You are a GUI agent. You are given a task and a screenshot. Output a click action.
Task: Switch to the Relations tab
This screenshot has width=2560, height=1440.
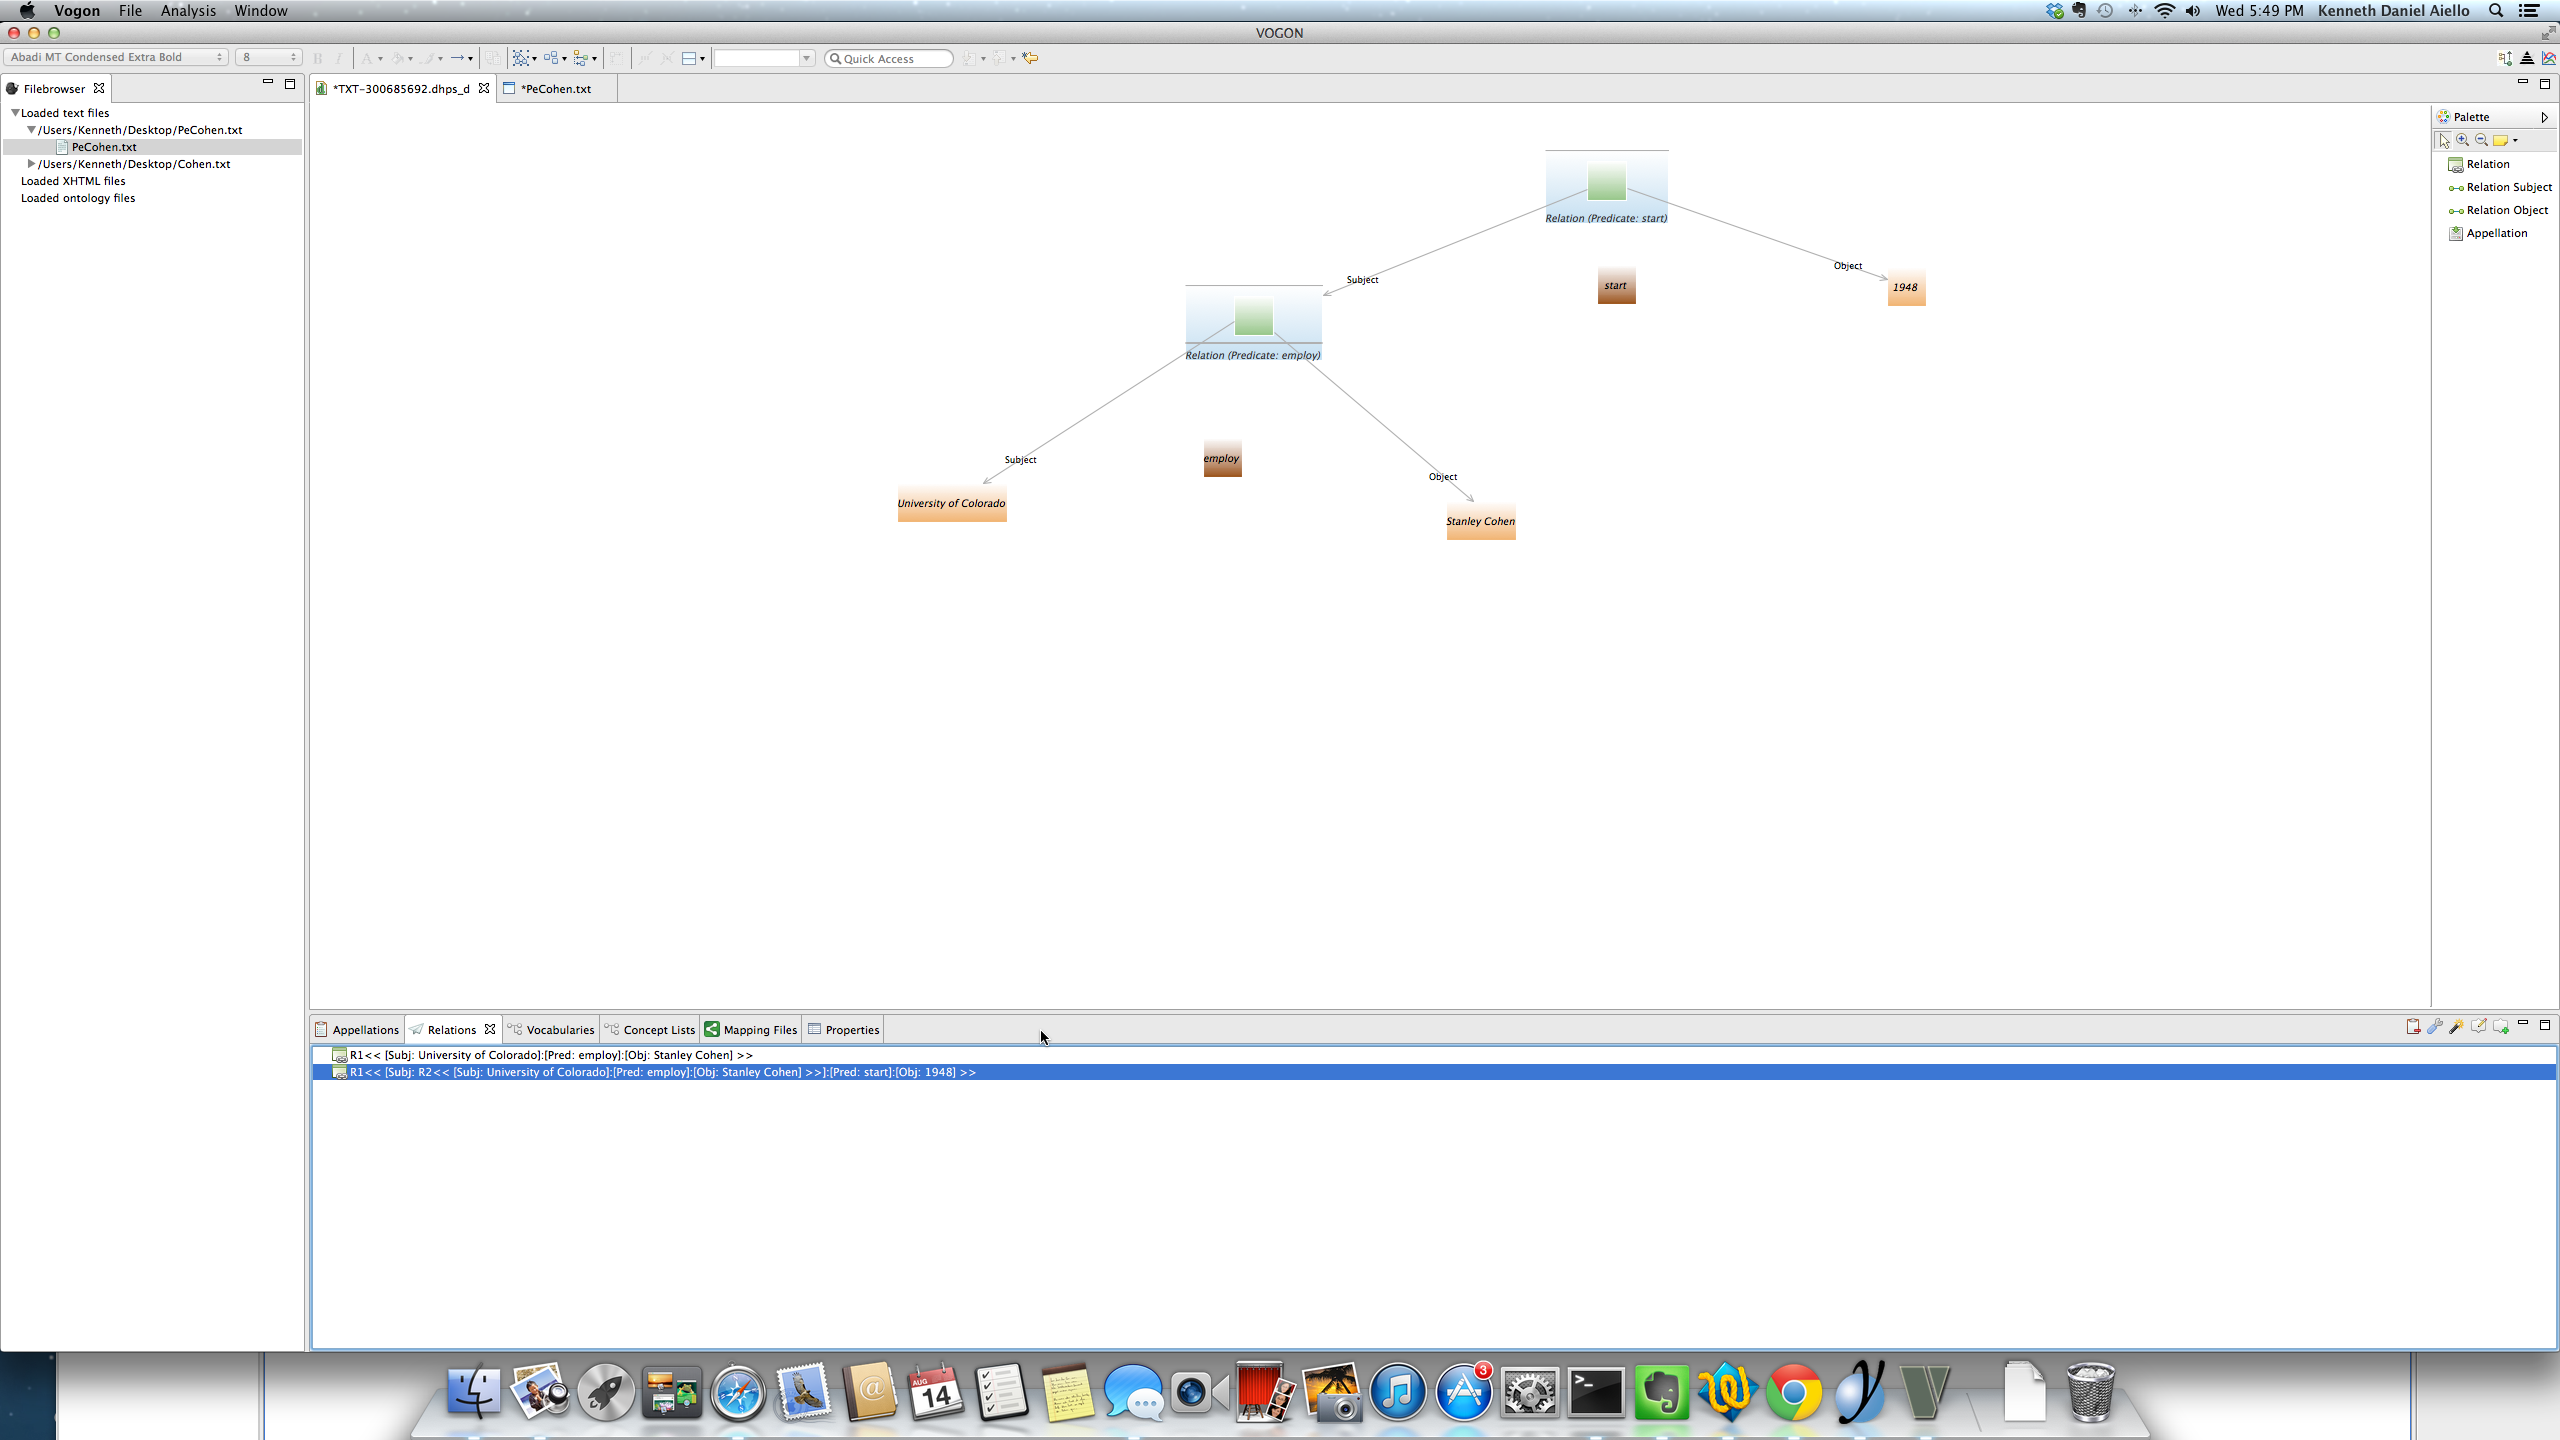450,1029
